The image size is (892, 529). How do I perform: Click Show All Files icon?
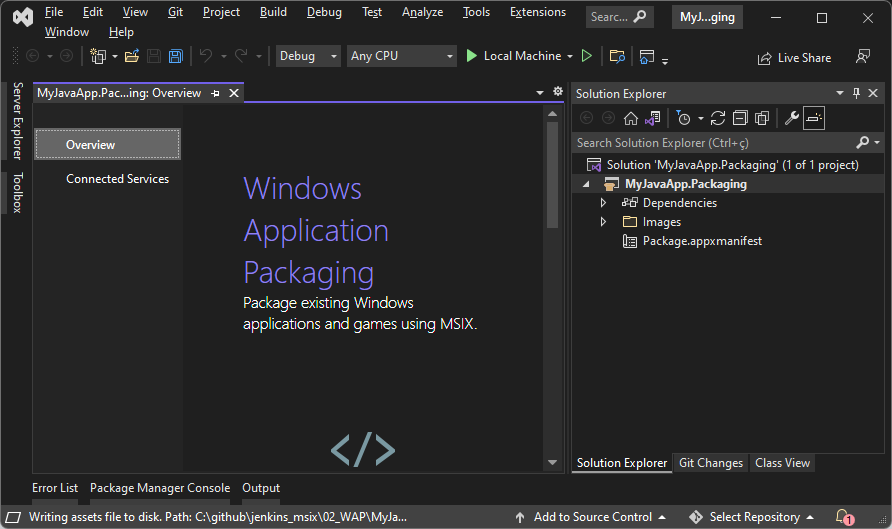762,118
